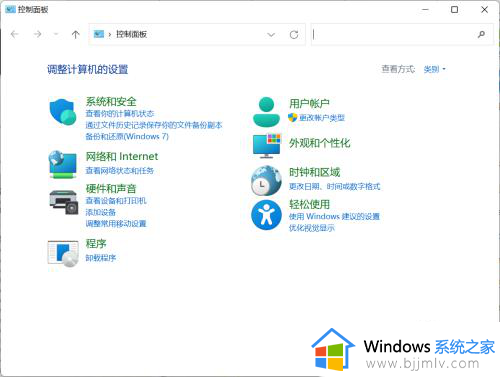Open 查看设备和打印机 link
Viewport: 500px width, 377px height.
click(116, 200)
